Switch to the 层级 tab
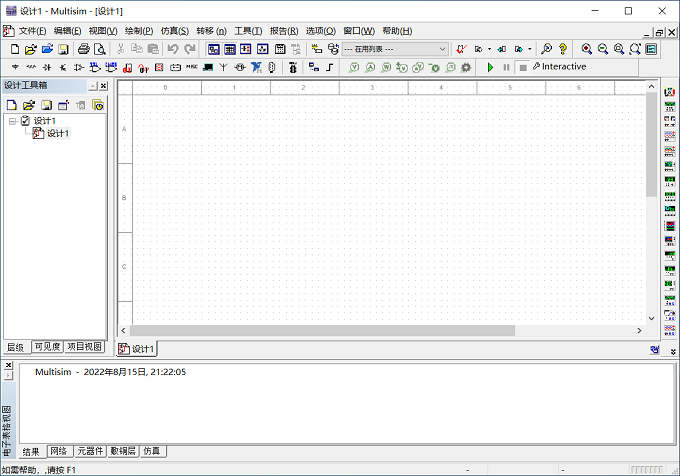Screen dimensions: 680x476 coord(16,347)
